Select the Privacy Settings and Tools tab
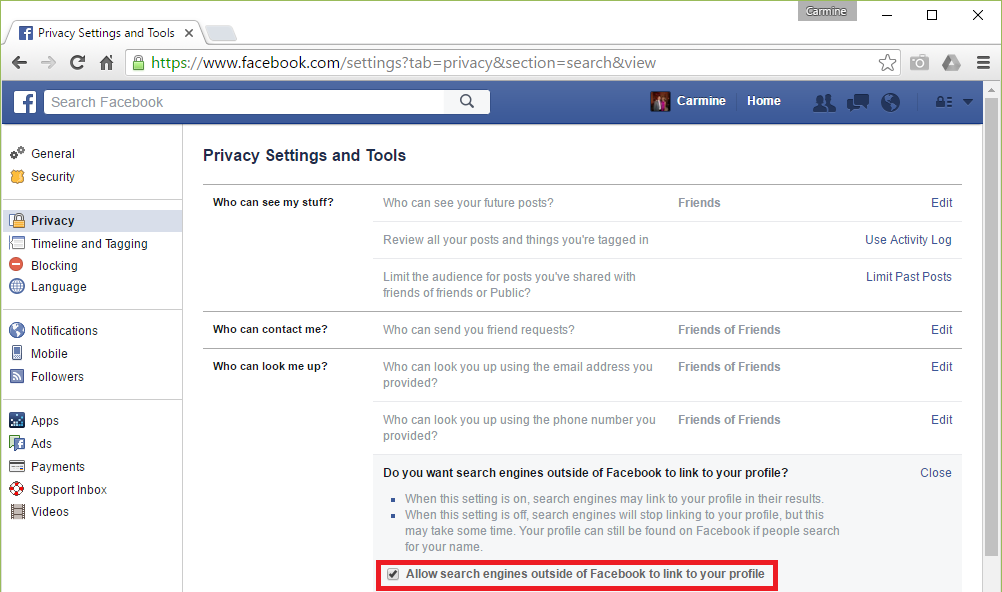 [x=105, y=33]
